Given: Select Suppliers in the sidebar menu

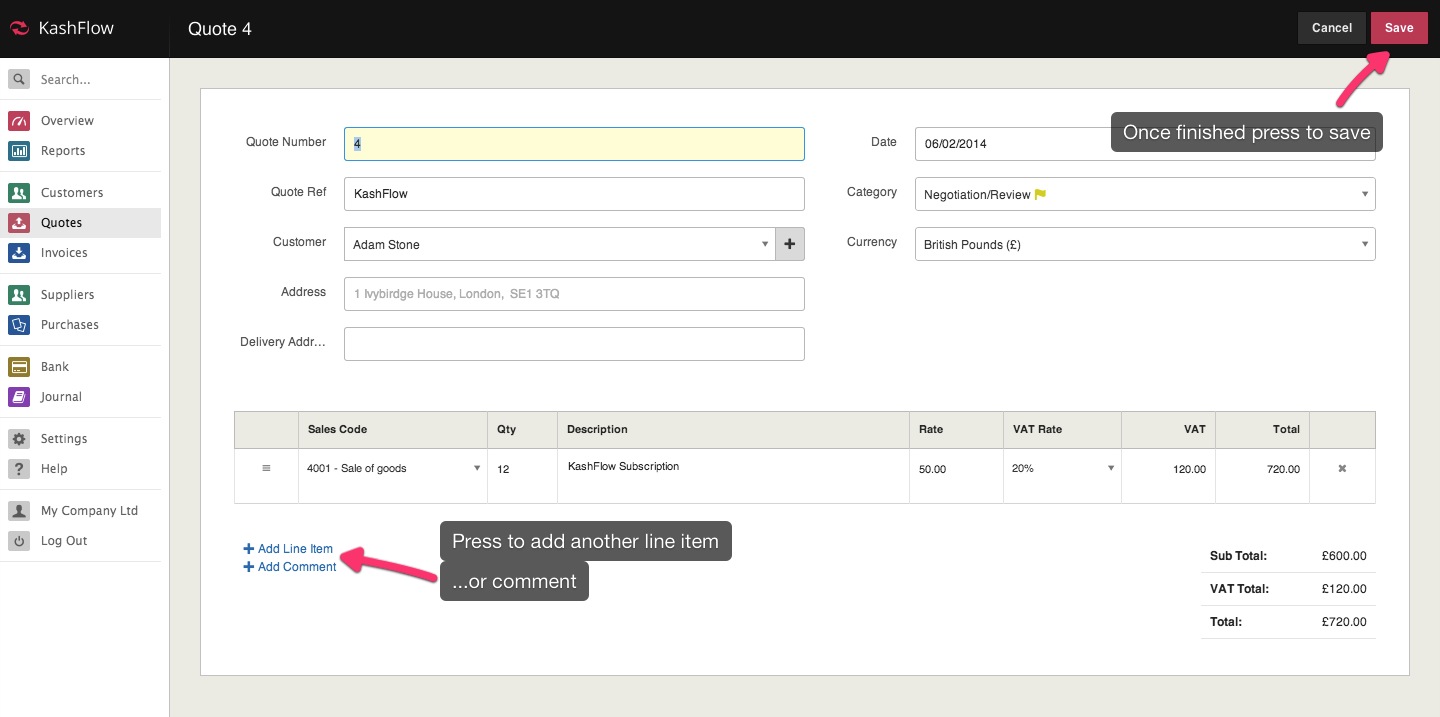Looking at the screenshot, I should click(x=67, y=295).
